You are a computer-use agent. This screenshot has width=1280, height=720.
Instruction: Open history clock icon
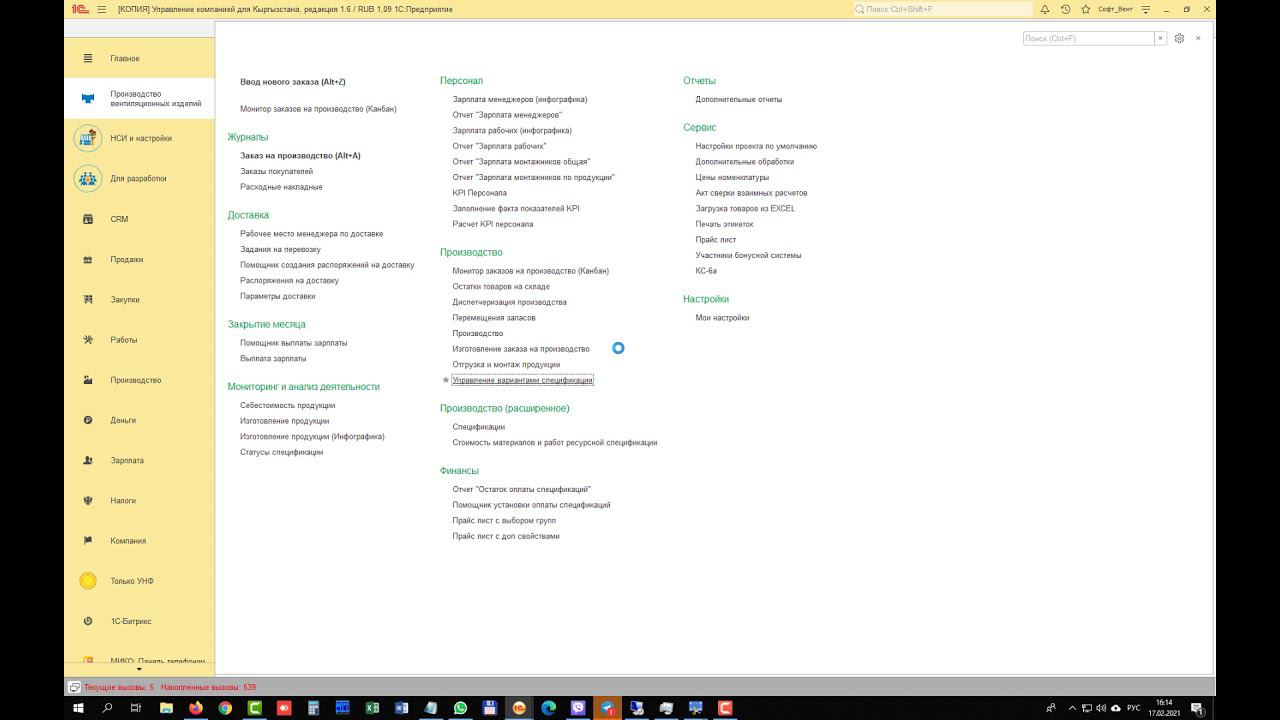click(1065, 9)
